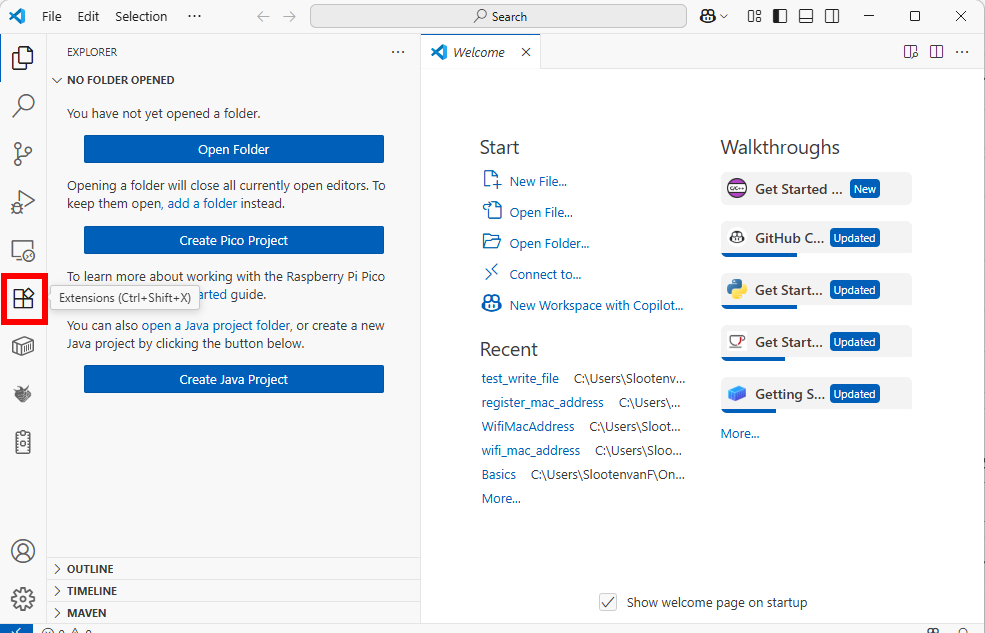Open the Manage gear icon

click(23, 599)
